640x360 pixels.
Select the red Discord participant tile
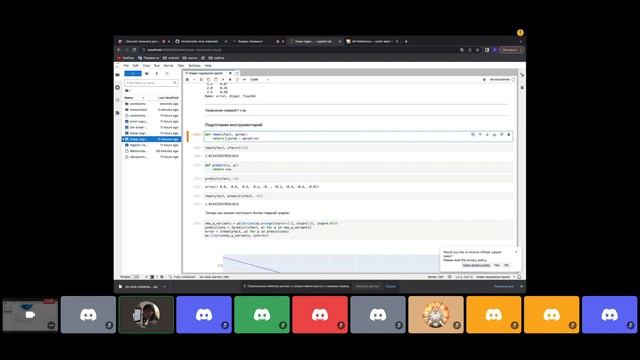click(x=320, y=314)
